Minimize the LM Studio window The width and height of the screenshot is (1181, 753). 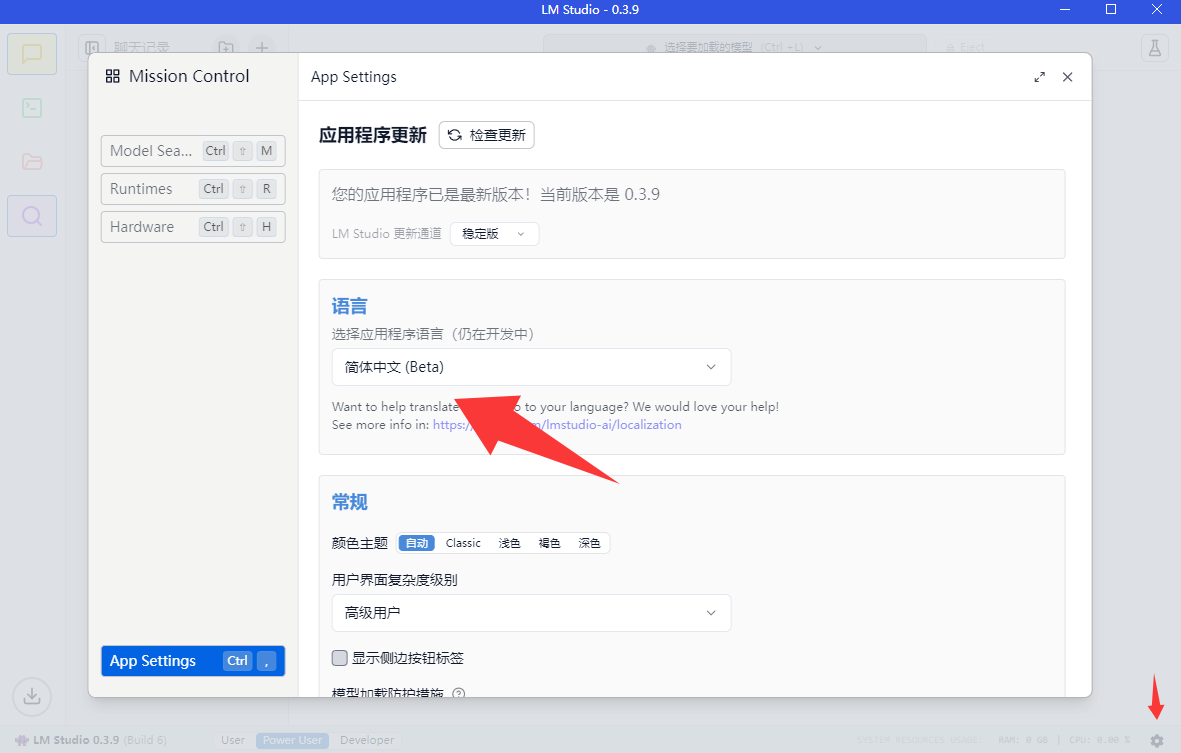pyautogui.click(x=1065, y=10)
